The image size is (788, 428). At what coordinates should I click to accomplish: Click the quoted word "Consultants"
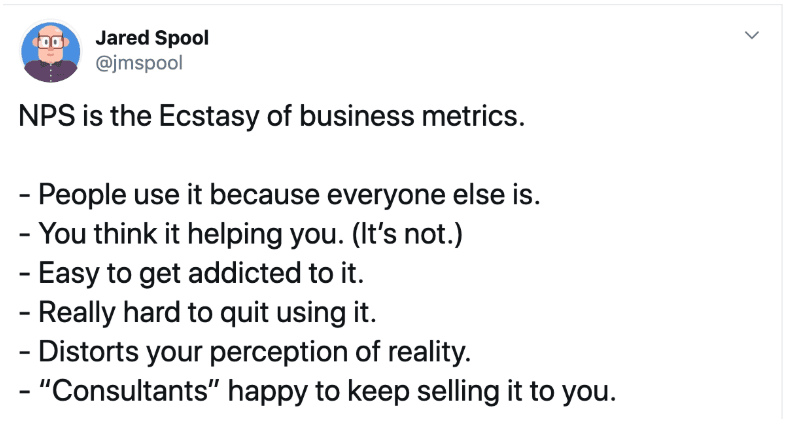click(x=129, y=391)
